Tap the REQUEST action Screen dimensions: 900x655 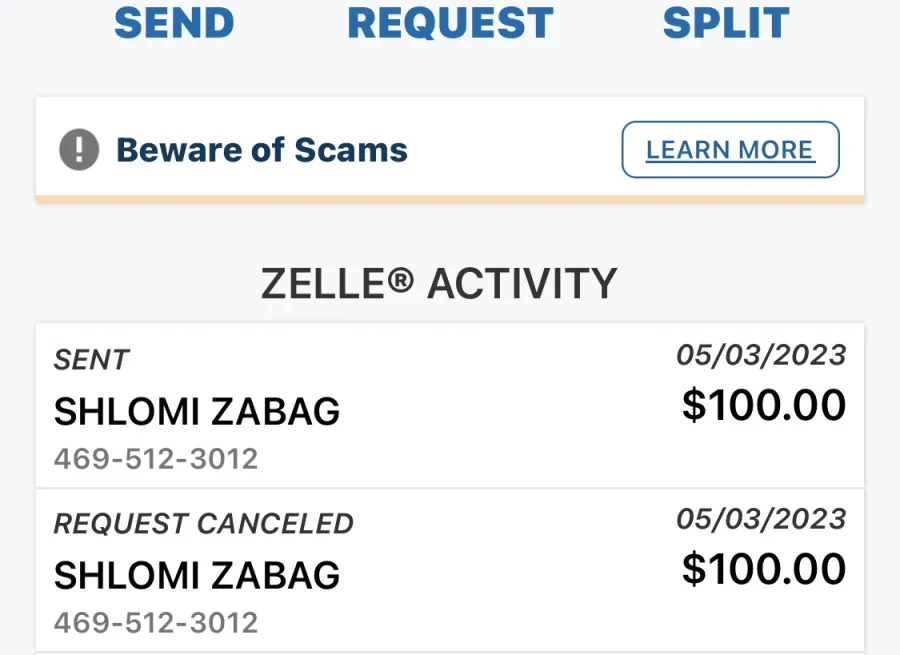pyautogui.click(x=451, y=23)
